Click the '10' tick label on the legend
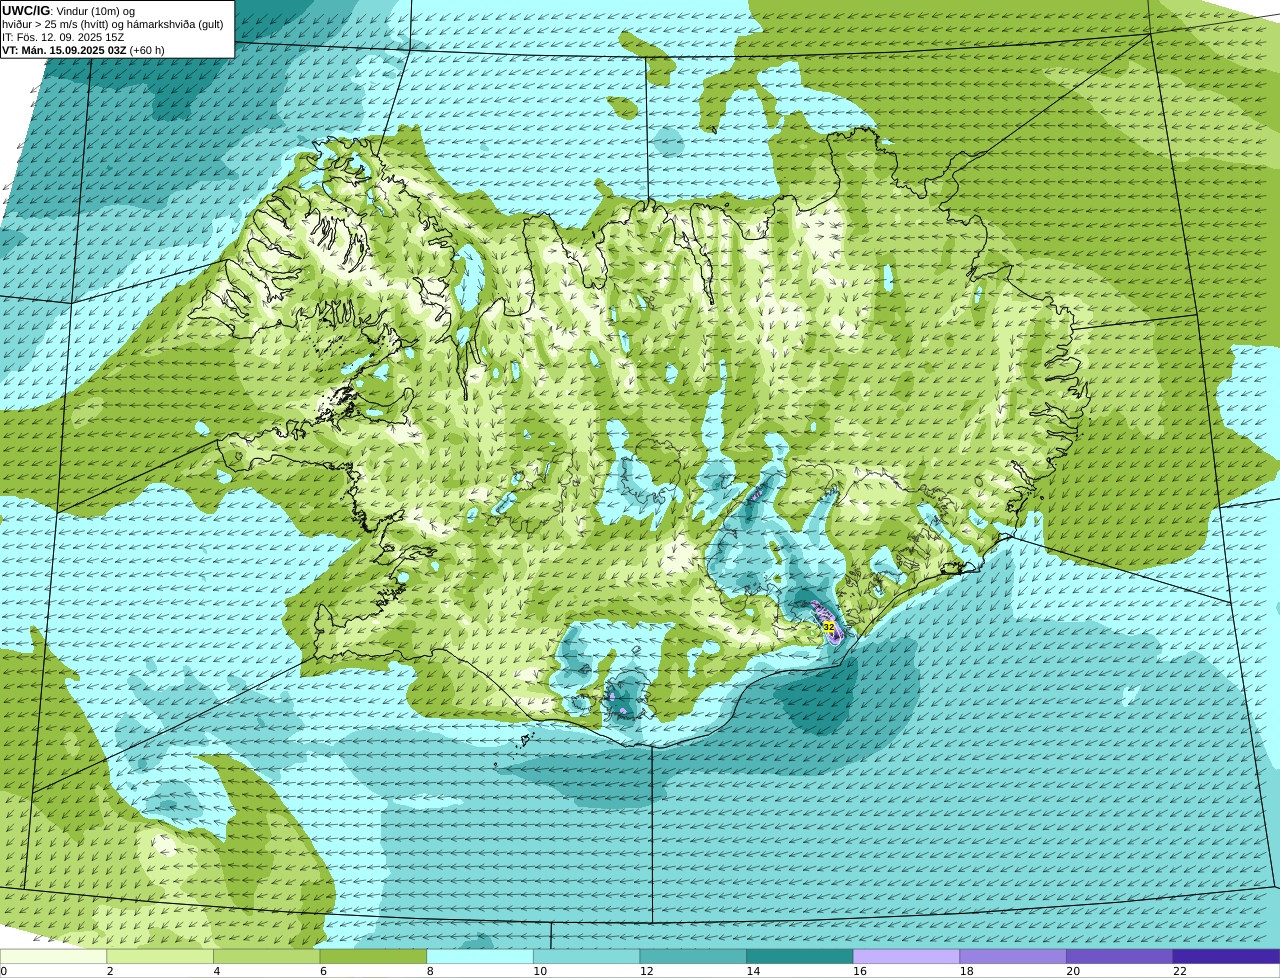Viewport: 1280px width, 978px height. (540, 971)
